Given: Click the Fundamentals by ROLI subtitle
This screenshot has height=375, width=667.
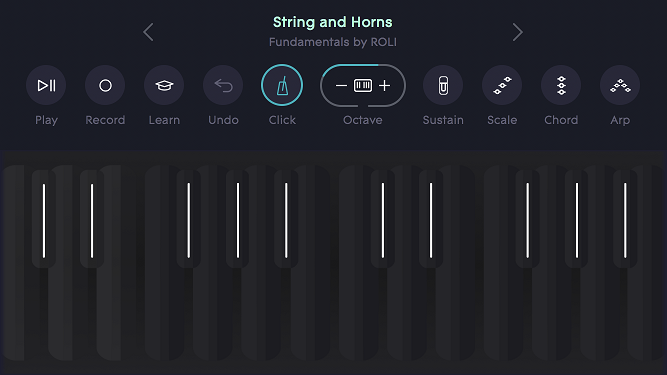Looking at the screenshot, I should [x=333, y=42].
